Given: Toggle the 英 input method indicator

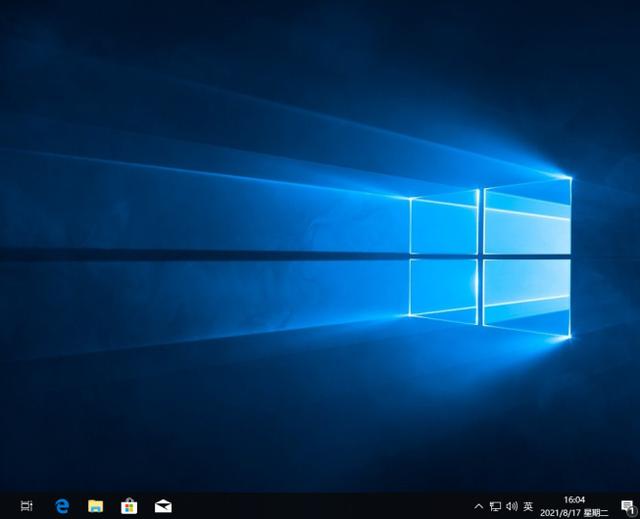Looking at the screenshot, I should click(x=528, y=506).
